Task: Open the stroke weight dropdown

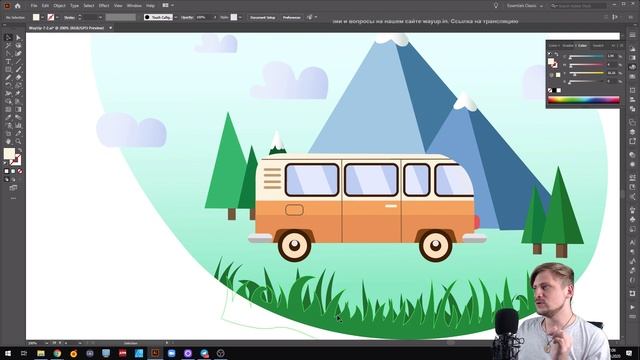Action: click(x=100, y=17)
